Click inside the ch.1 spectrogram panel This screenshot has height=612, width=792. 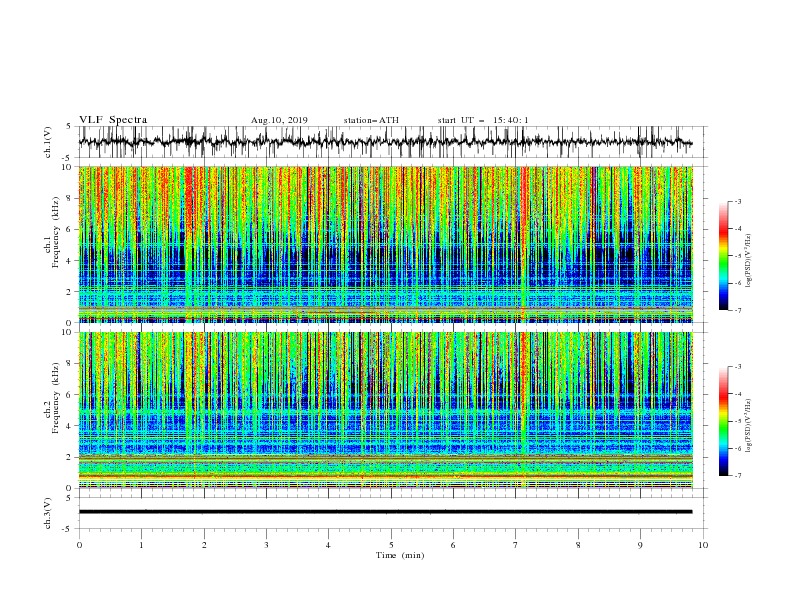click(x=385, y=244)
